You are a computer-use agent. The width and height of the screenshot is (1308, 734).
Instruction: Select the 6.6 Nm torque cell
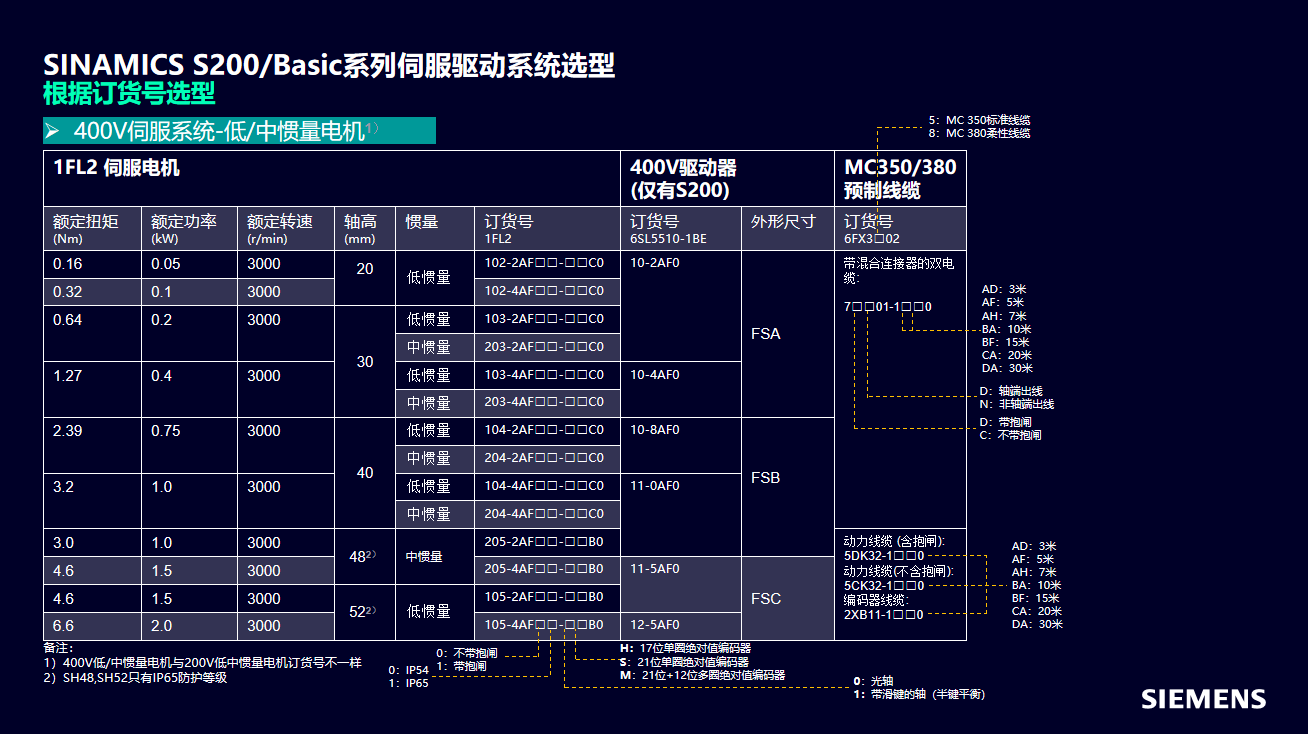pos(92,626)
